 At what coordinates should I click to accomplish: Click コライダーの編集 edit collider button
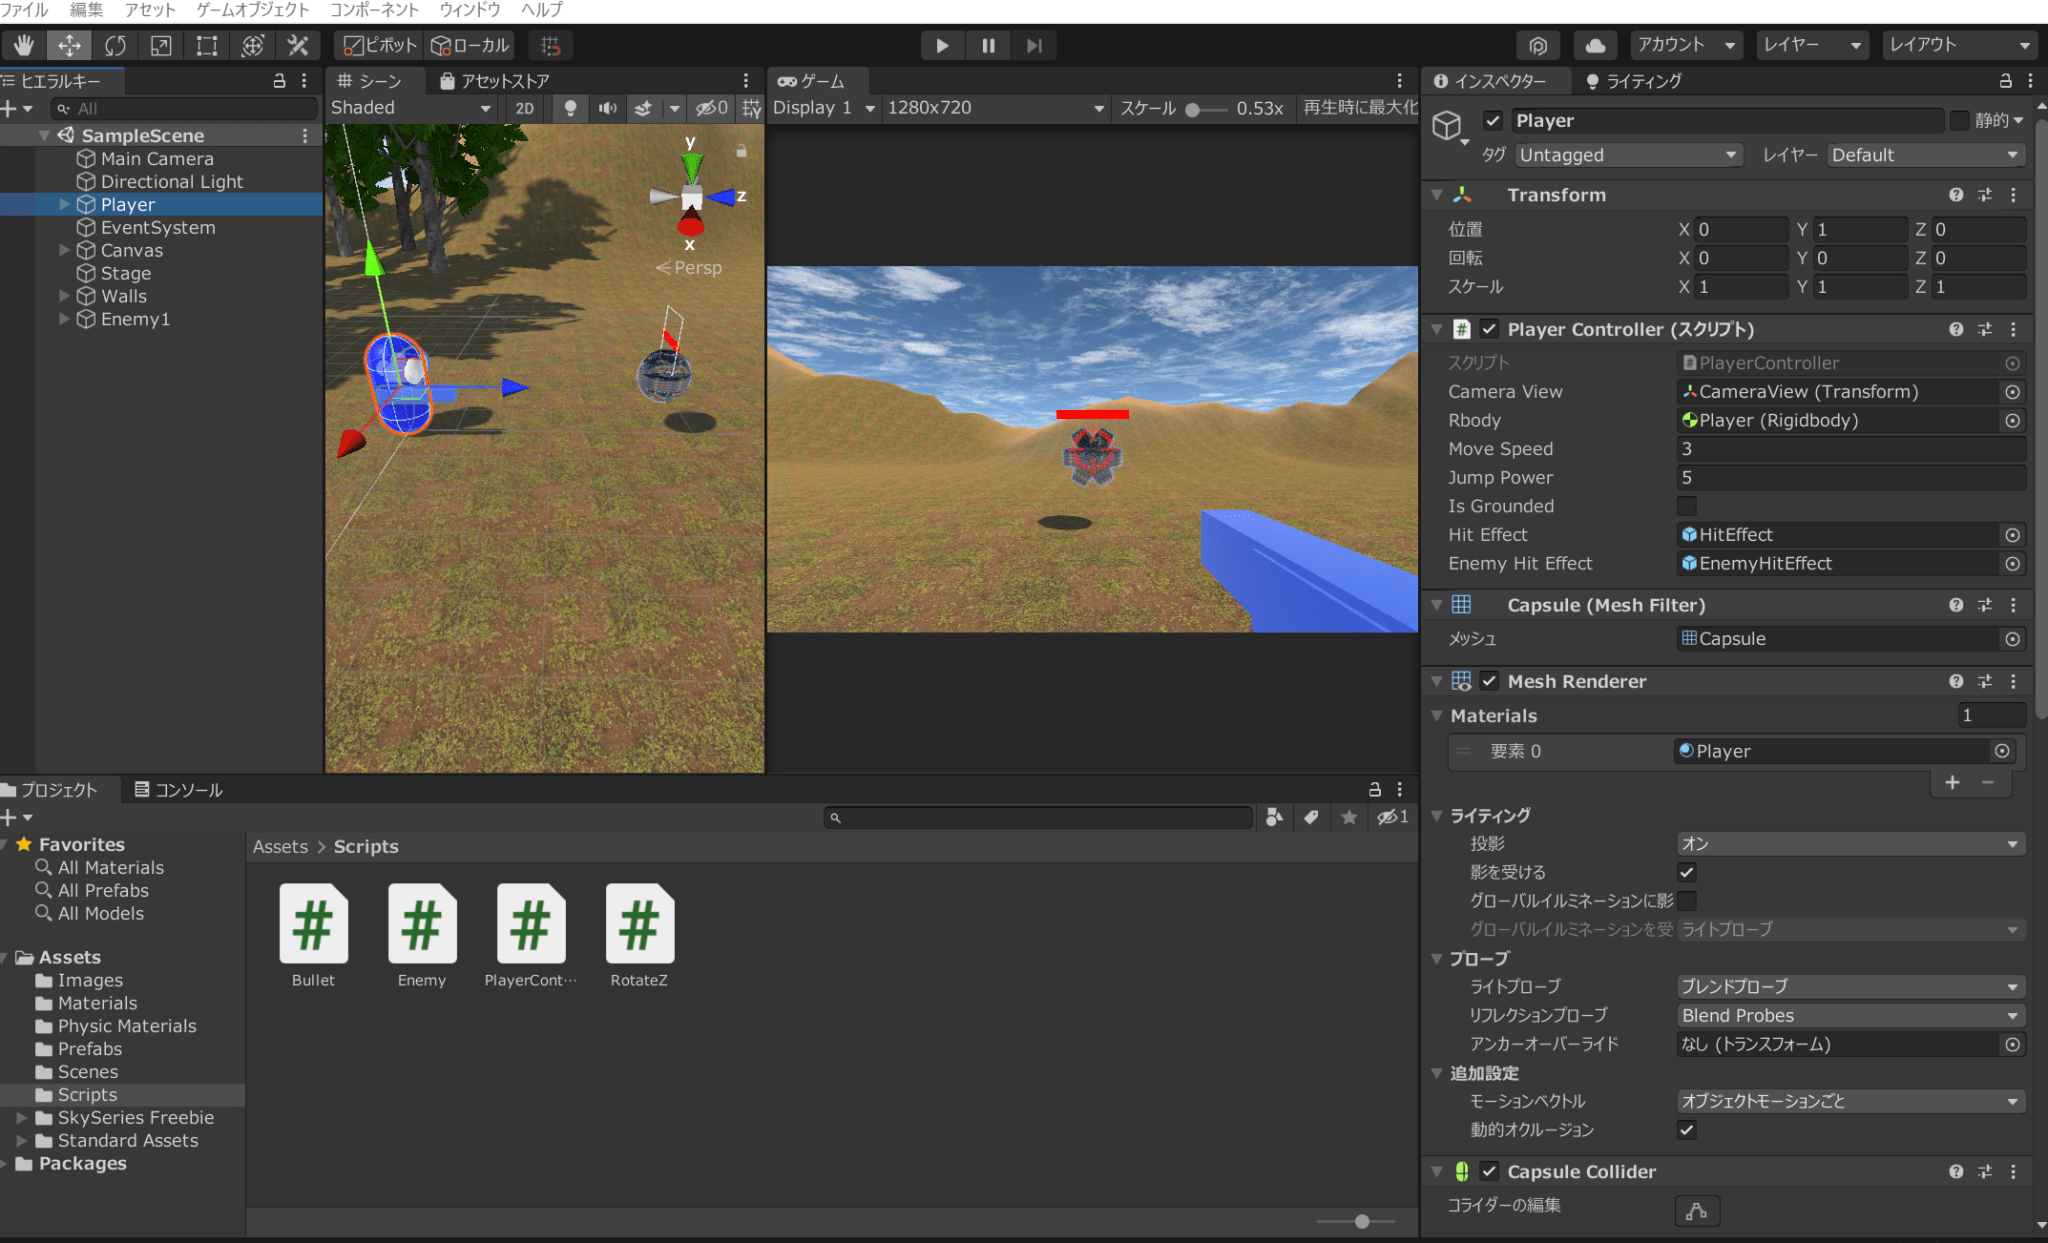(x=1697, y=1211)
